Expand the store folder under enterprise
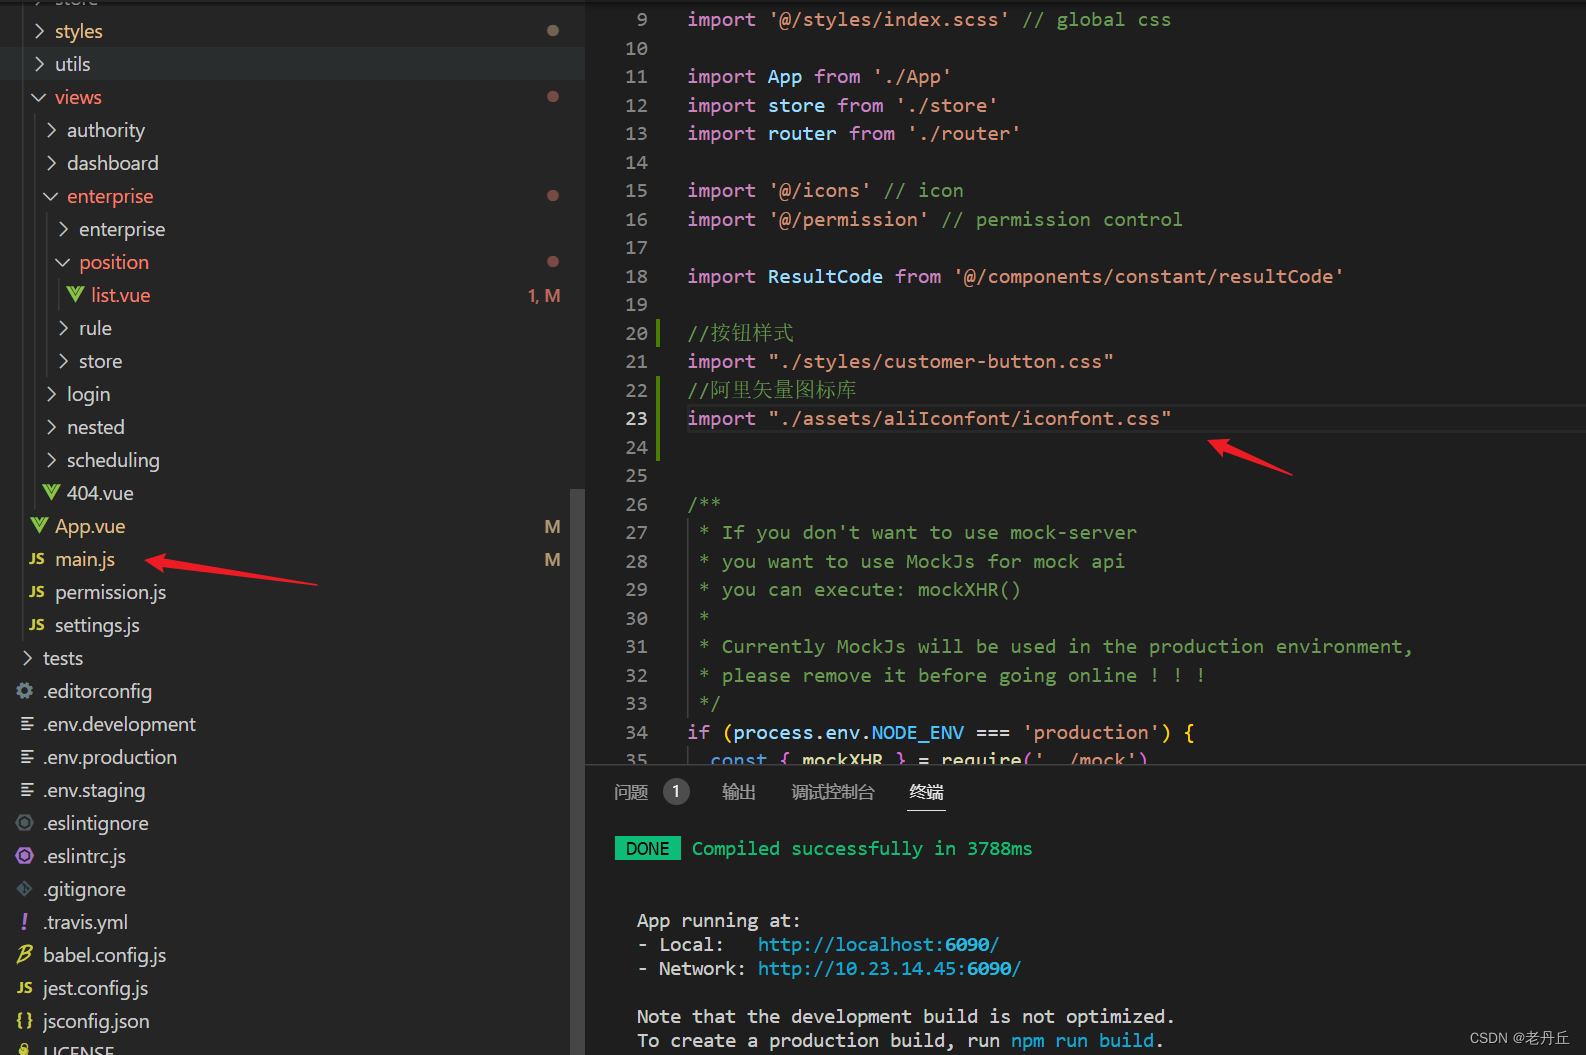The width and height of the screenshot is (1586, 1055). coord(63,361)
